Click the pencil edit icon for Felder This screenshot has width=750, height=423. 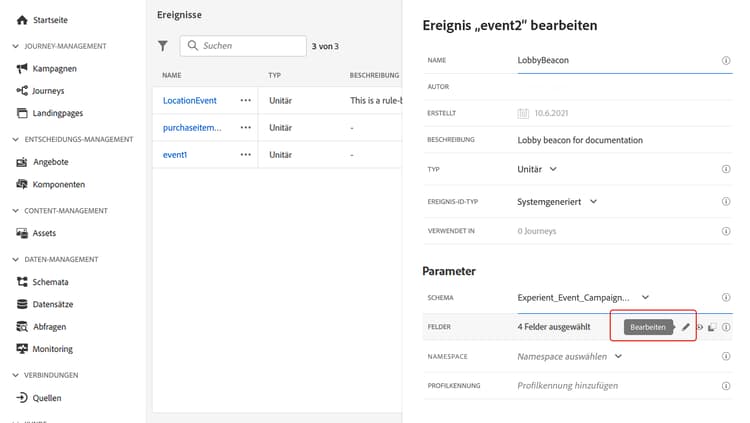click(685, 327)
